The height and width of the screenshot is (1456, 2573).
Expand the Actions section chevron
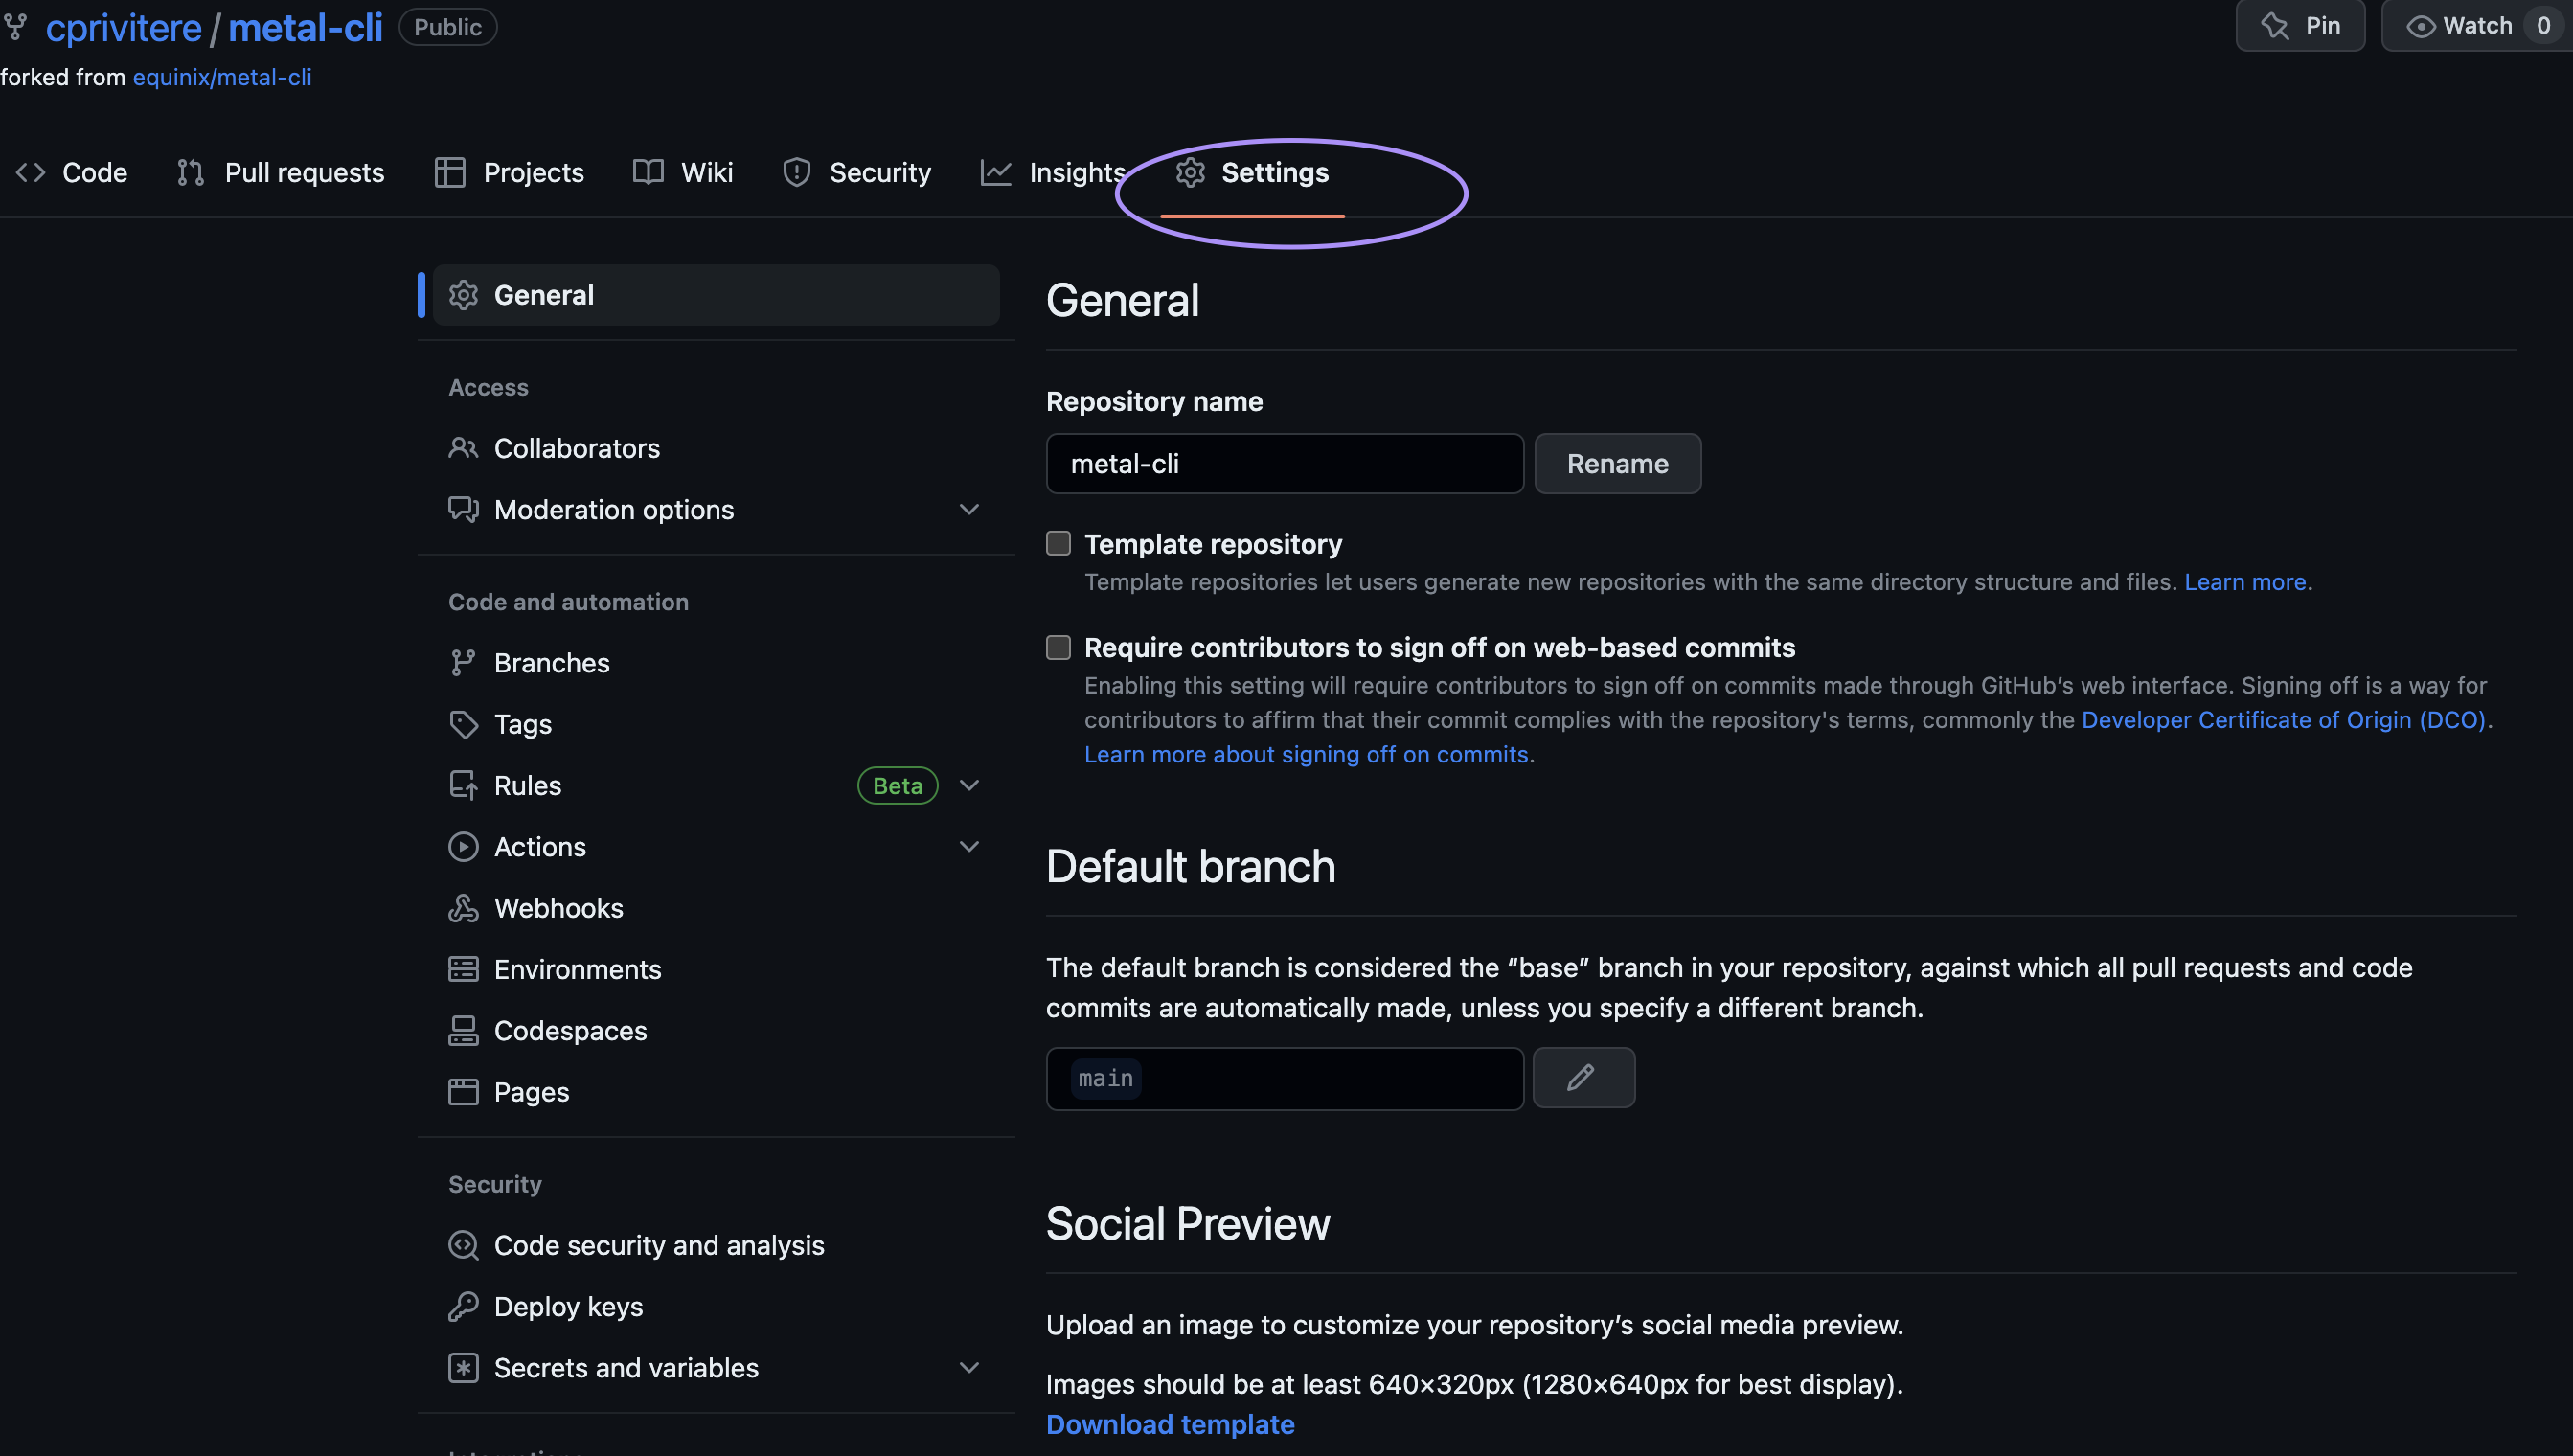[968, 847]
